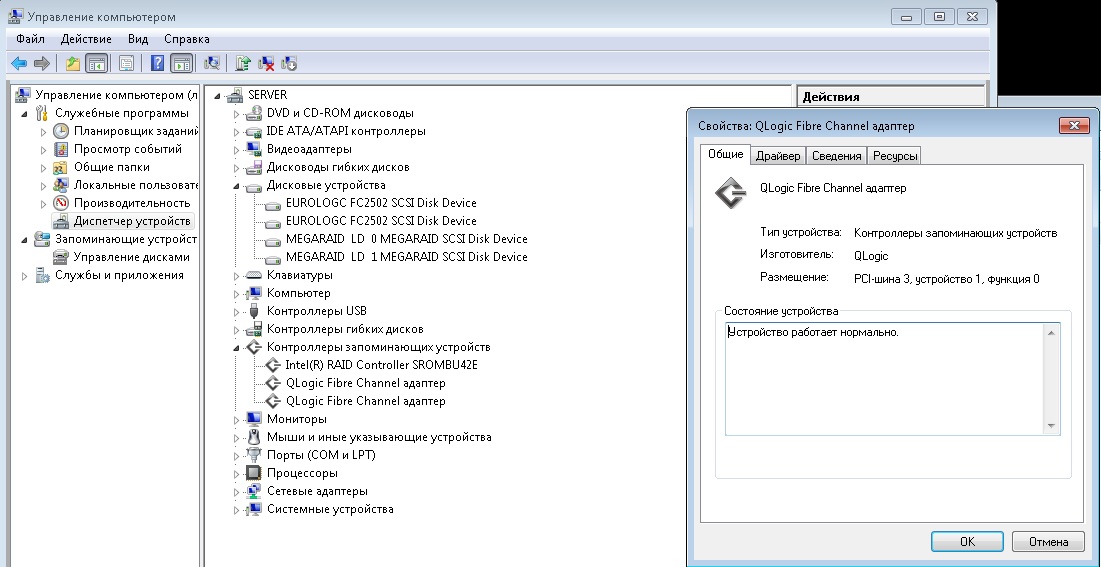Click the OK button in properties dialog
1101x567 pixels.
[967, 542]
